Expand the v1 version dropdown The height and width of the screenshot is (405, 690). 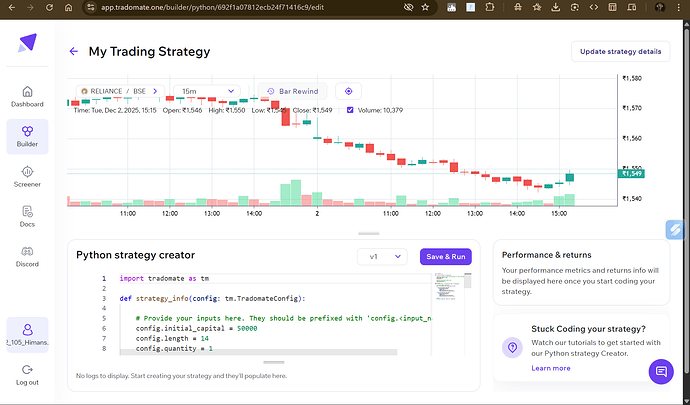[x=384, y=256]
